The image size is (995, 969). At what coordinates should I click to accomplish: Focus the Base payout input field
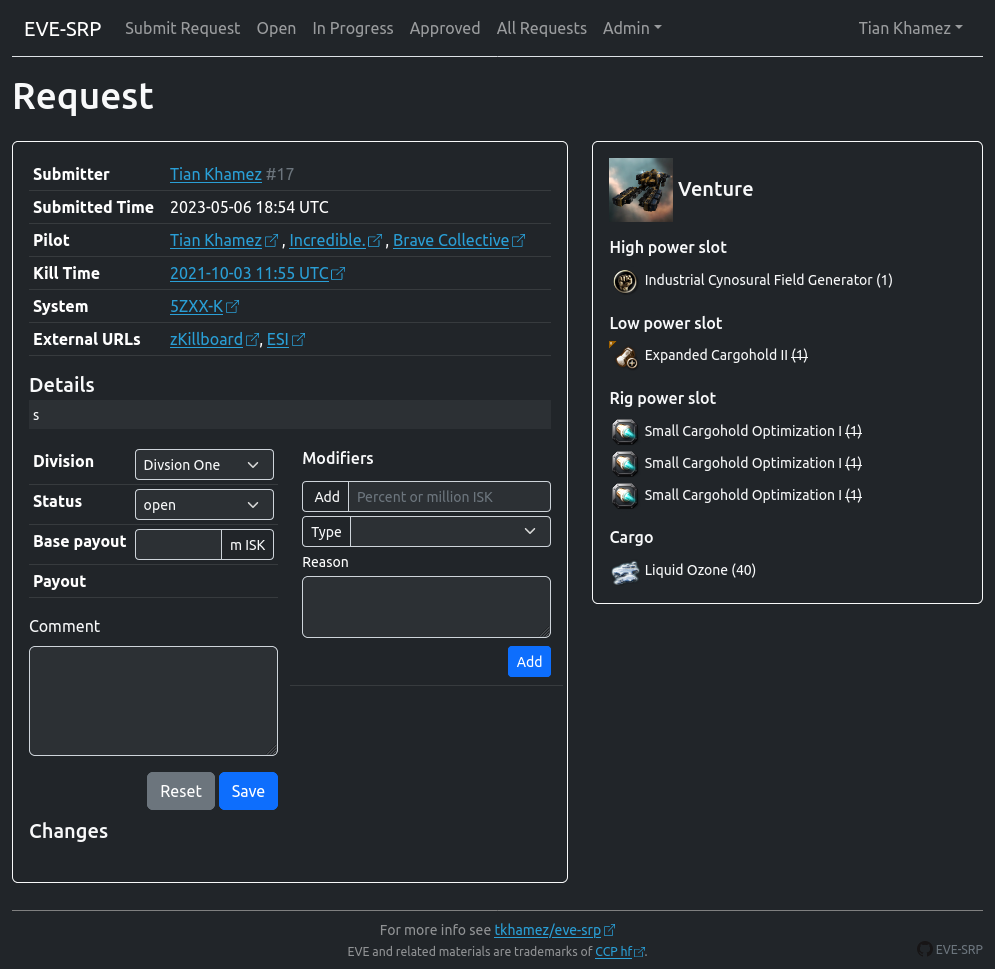pos(178,545)
